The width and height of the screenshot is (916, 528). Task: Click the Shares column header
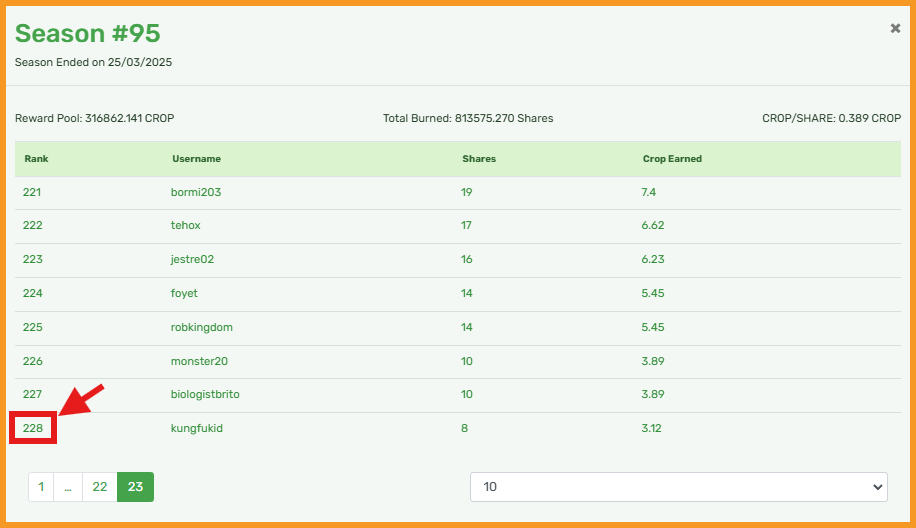tap(479, 159)
